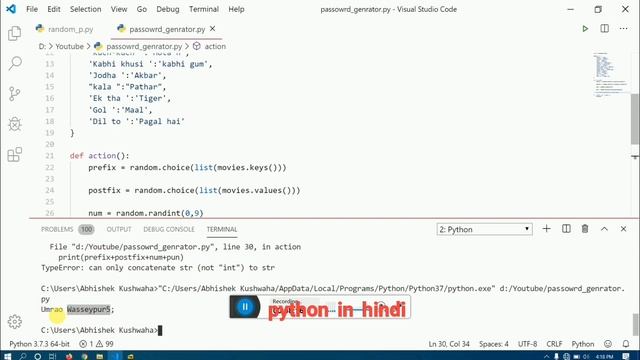Screen dimensions: 640x360
Task: Open the terminal selector '2: Python' dropdown
Action: (x=484, y=229)
